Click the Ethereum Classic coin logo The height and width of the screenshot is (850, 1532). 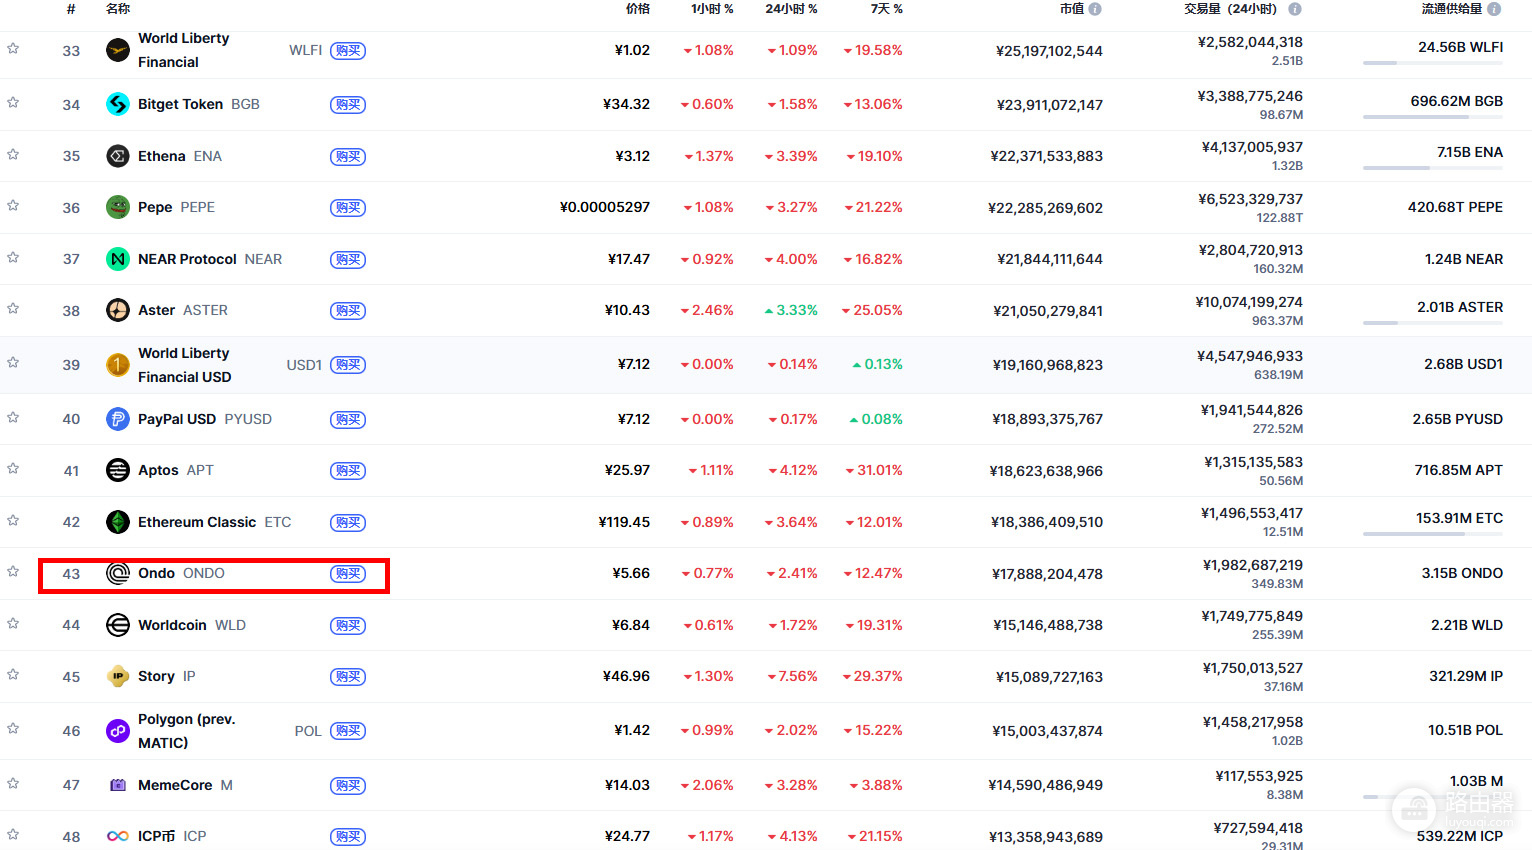118,522
